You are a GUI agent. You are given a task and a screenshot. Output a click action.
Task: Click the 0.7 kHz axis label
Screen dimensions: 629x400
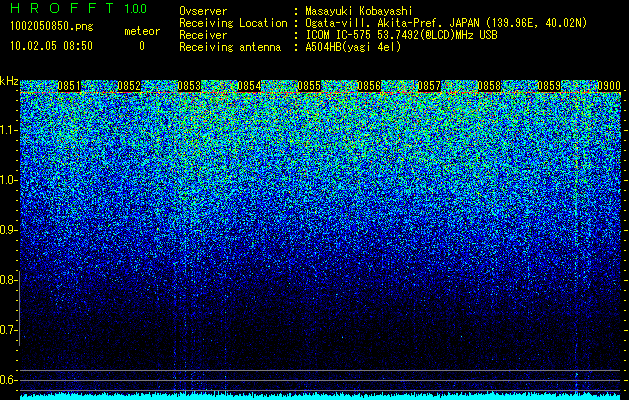(8, 330)
